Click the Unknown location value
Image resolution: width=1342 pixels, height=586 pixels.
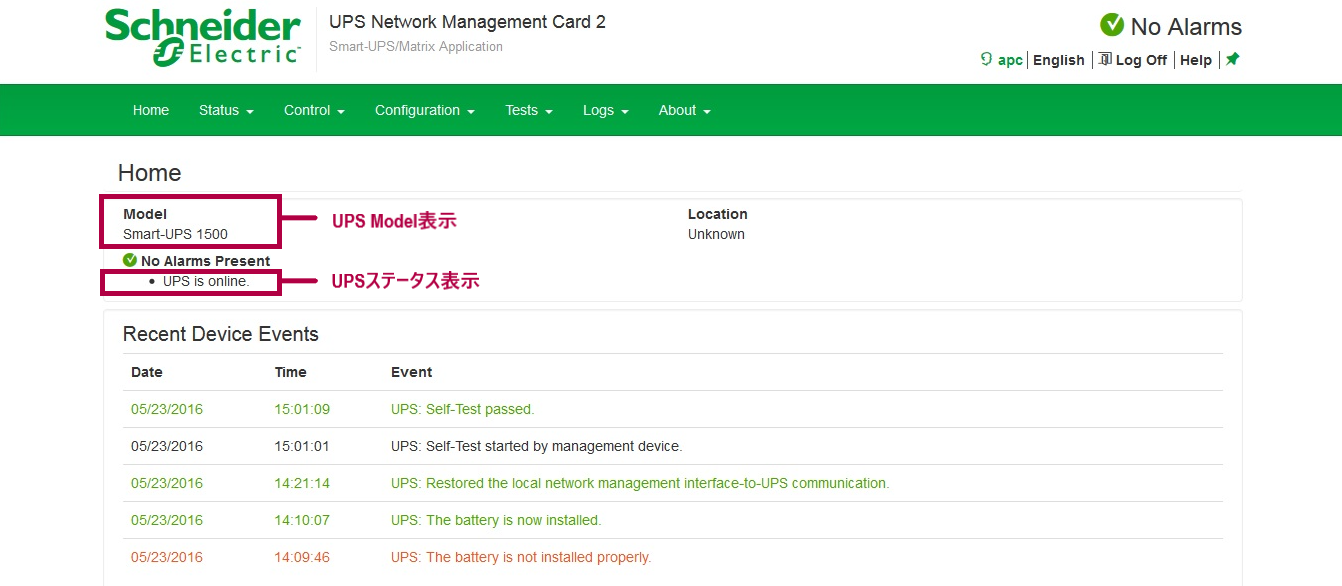point(716,234)
